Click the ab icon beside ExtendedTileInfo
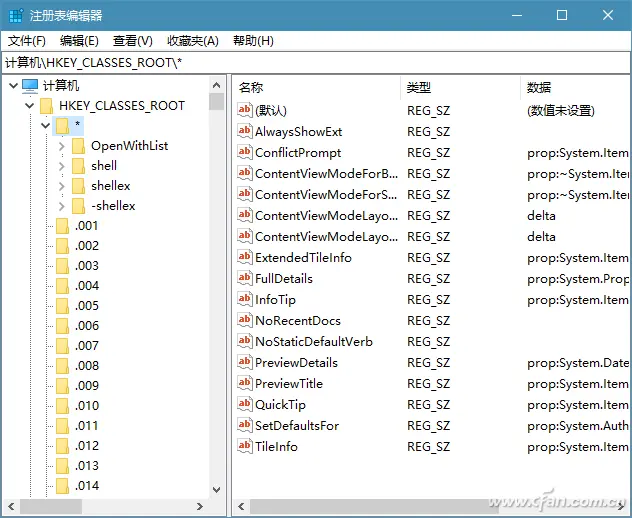The image size is (632, 518). point(245,257)
